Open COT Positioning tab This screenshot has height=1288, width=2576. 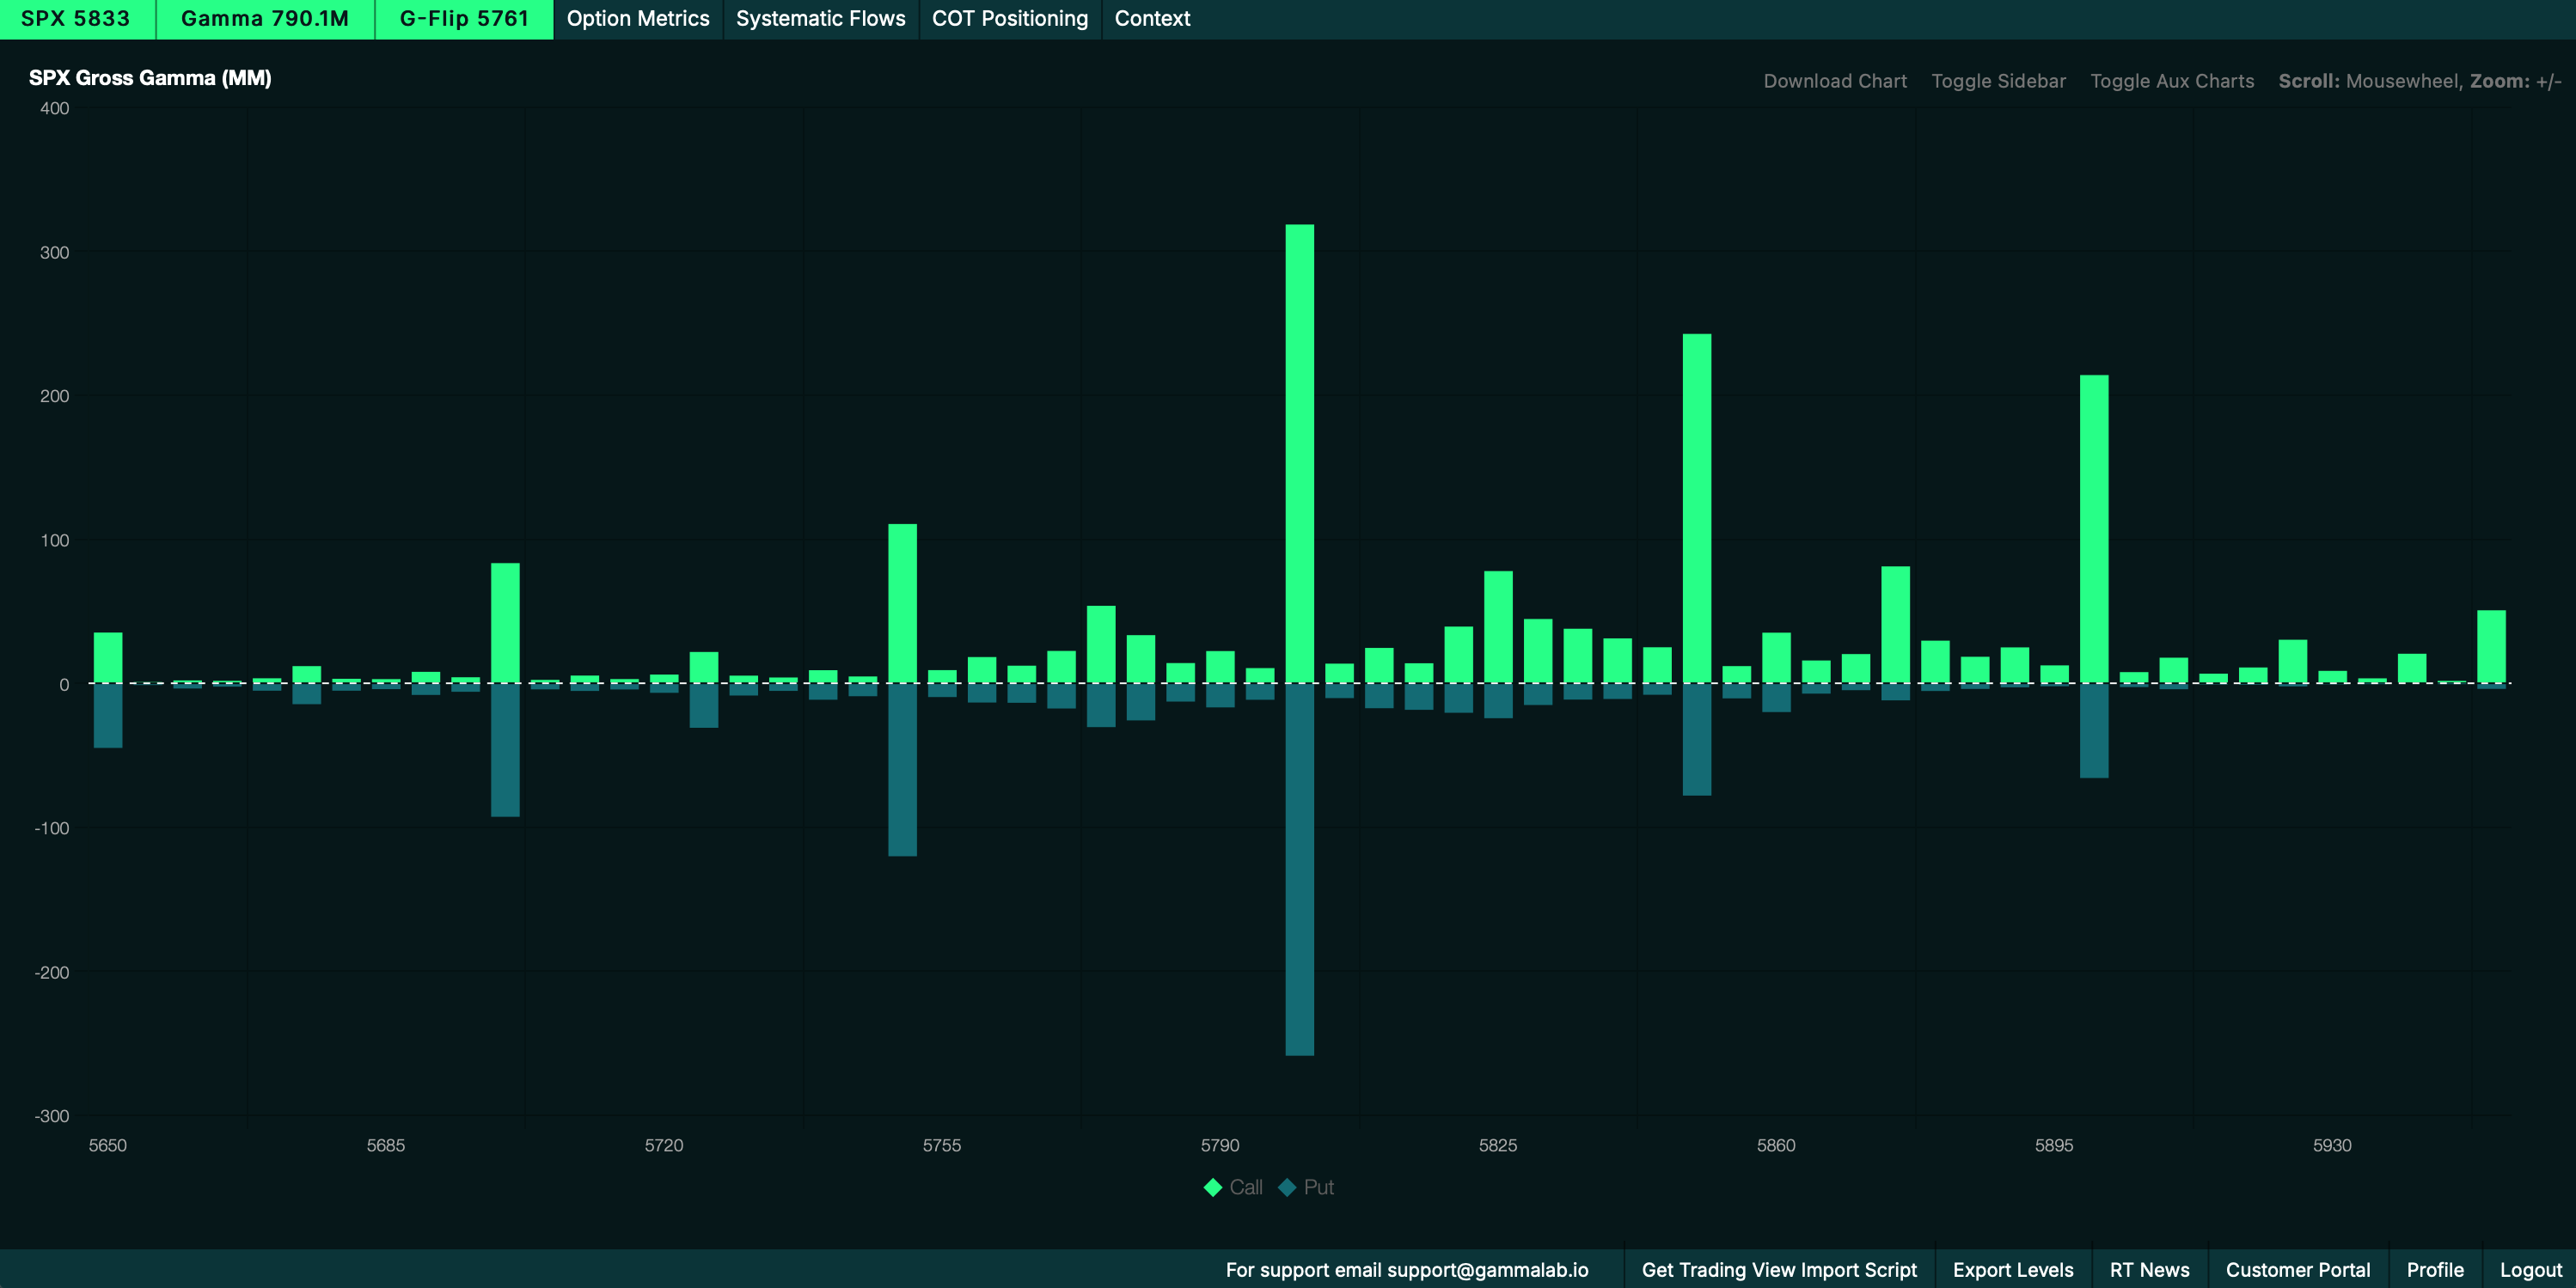tap(1009, 19)
